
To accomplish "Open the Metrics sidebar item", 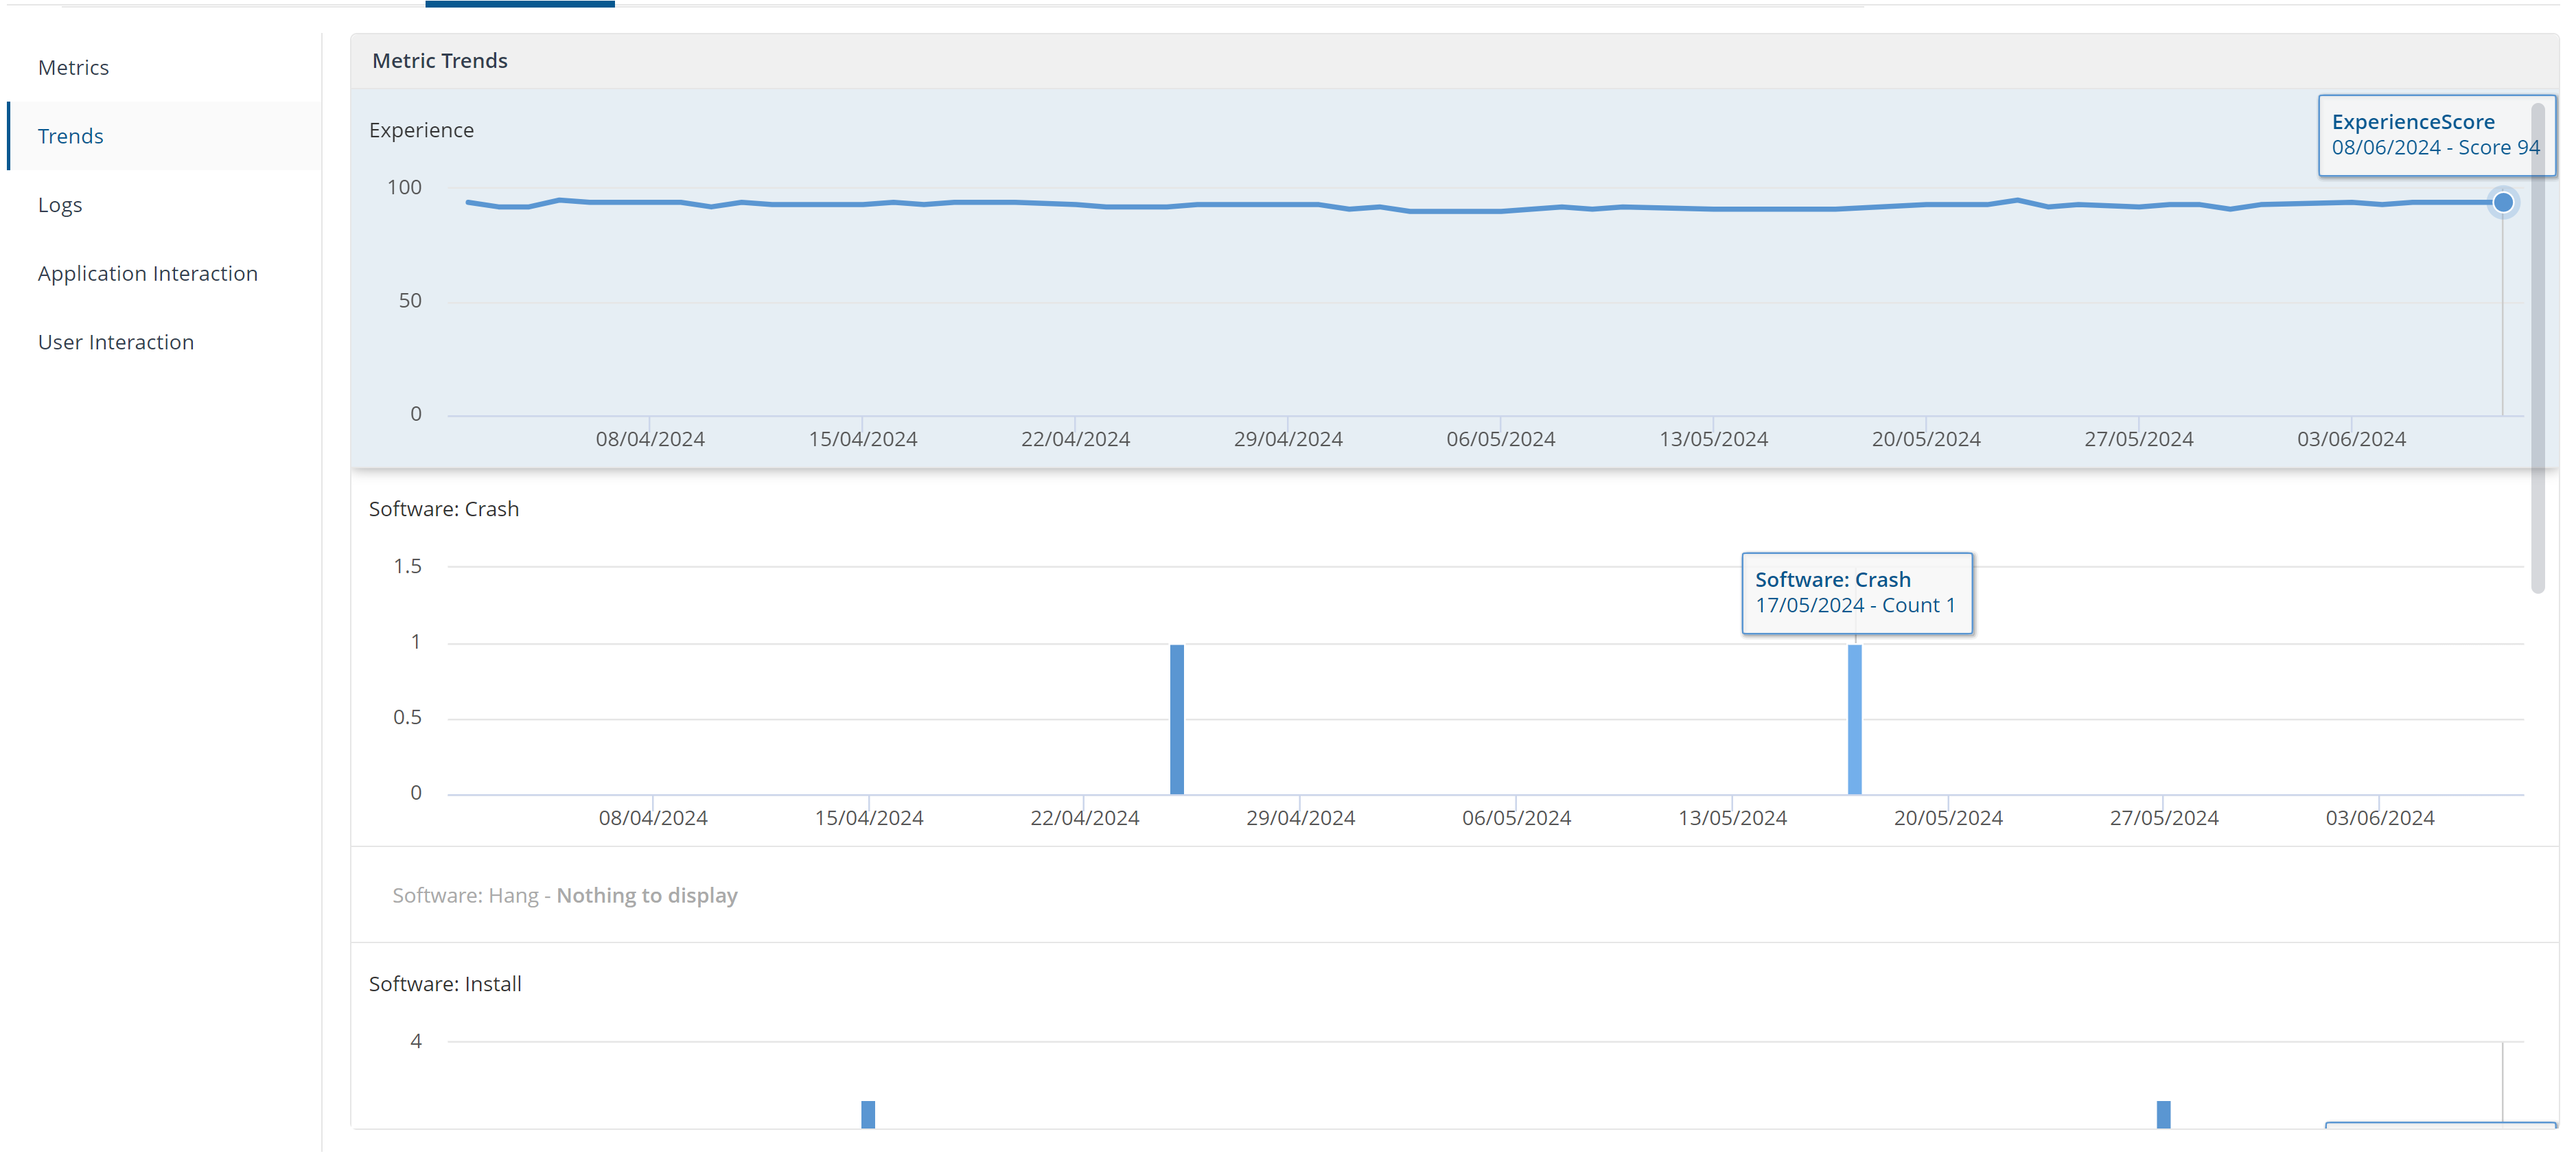I will tap(73, 68).
